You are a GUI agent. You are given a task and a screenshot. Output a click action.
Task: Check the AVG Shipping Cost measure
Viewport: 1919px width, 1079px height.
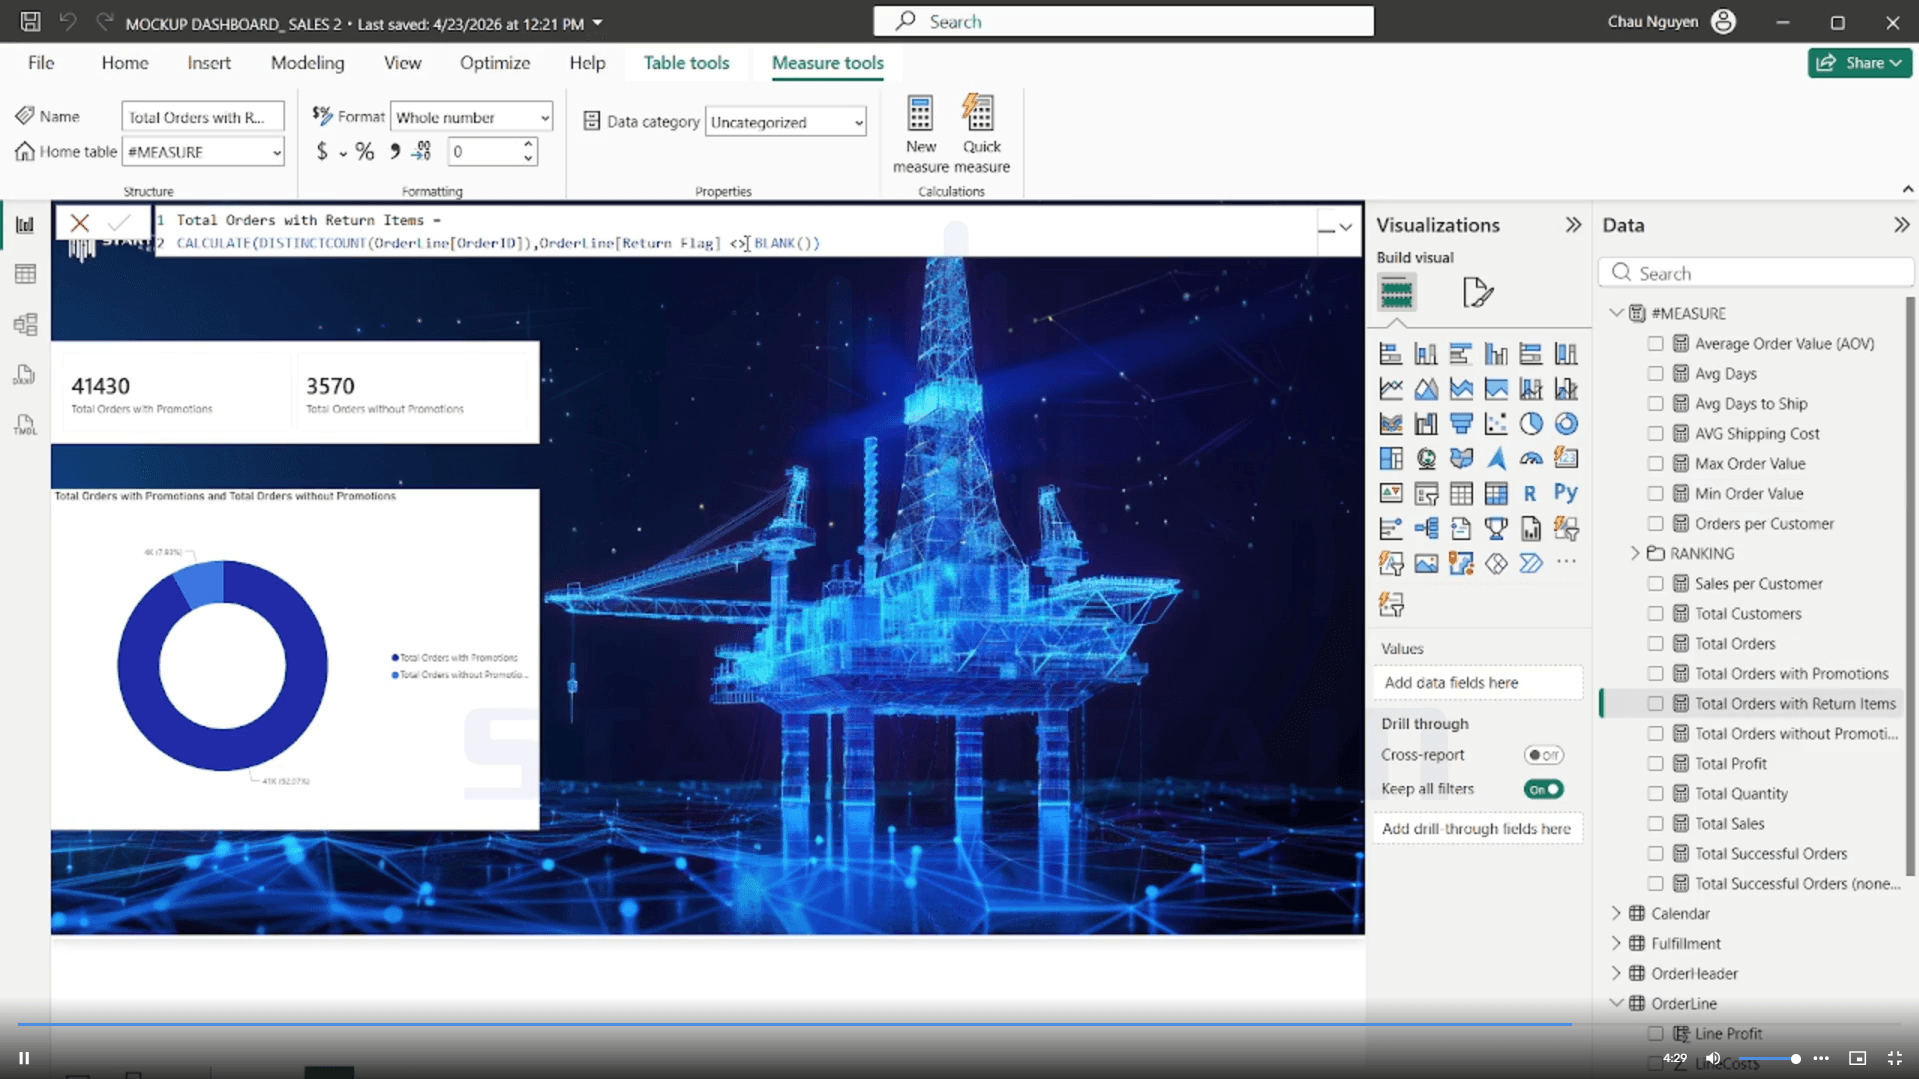tap(1655, 434)
